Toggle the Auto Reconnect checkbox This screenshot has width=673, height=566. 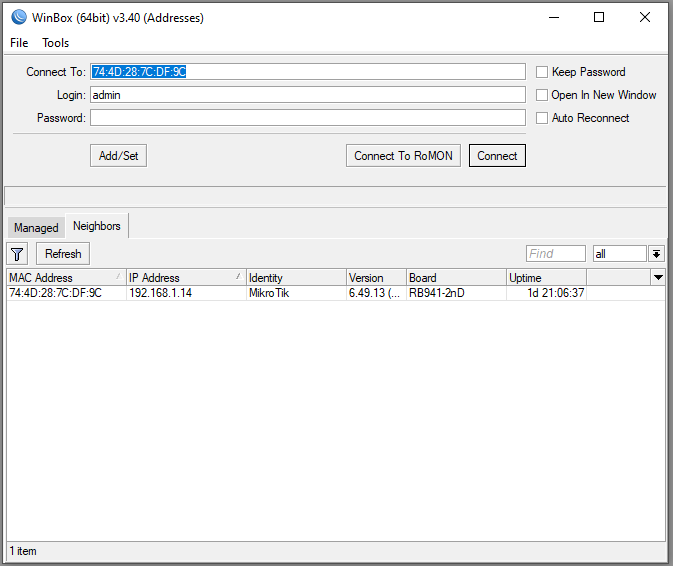[x=542, y=118]
